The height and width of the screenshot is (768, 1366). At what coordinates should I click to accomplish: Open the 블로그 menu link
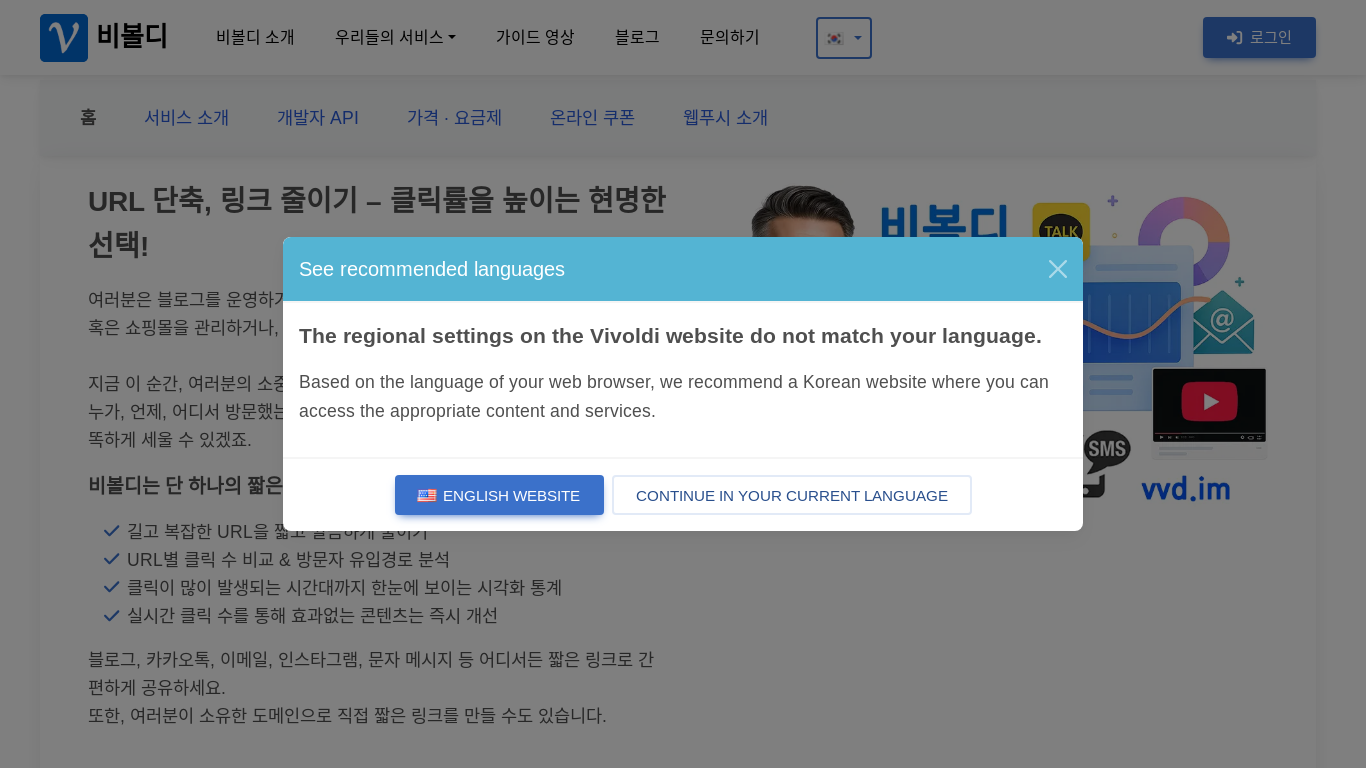[x=637, y=37]
